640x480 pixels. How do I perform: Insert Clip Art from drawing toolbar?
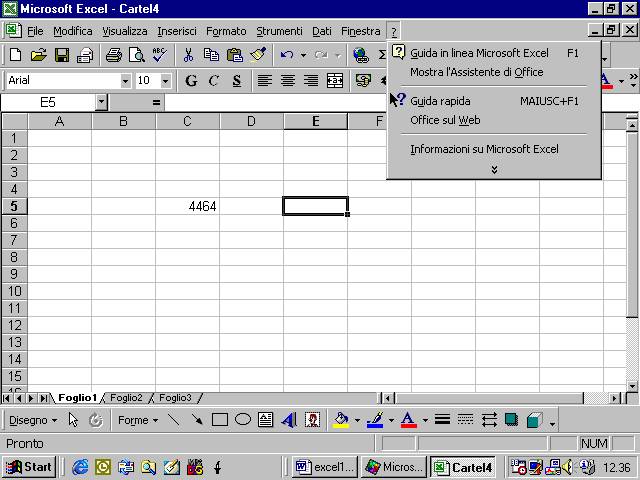[312, 420]
